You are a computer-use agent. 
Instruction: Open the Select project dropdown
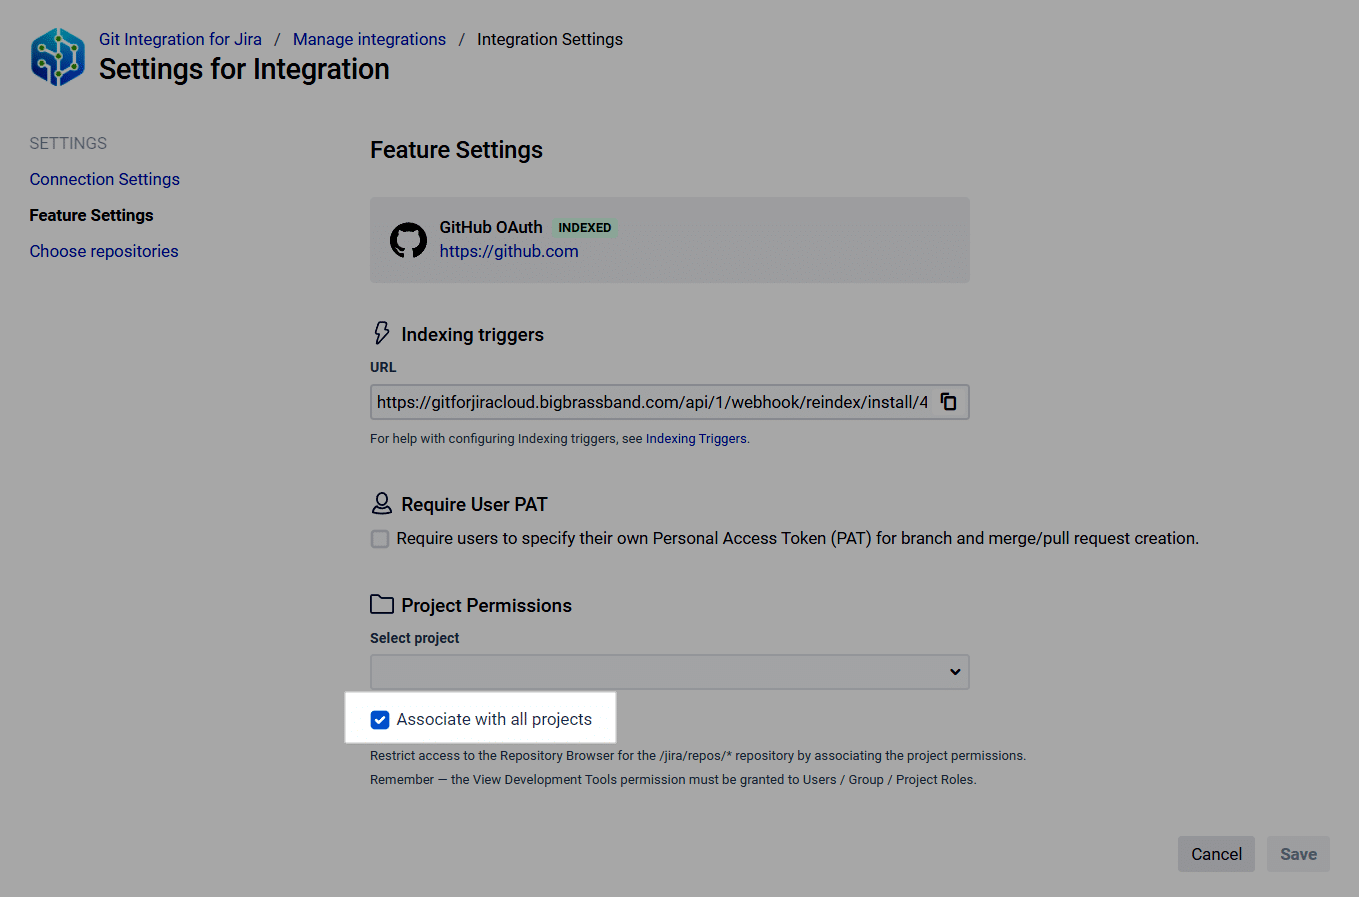pyautogui.click(x=669, y=672)
